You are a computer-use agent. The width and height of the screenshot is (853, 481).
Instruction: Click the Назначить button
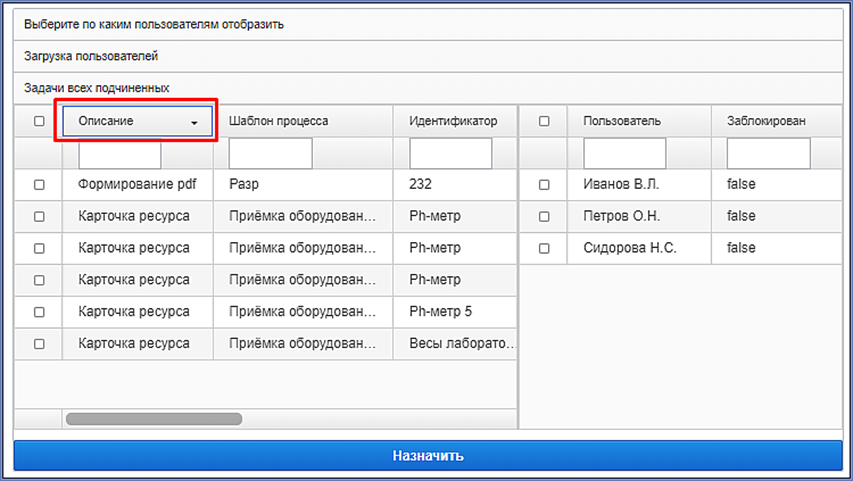(x=428, y=455)
